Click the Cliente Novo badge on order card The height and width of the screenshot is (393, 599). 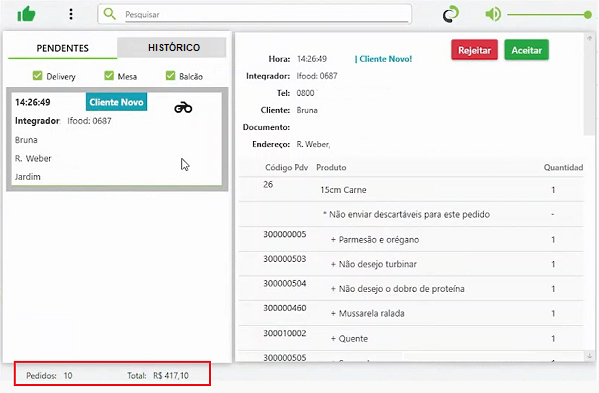pos(117,102)
